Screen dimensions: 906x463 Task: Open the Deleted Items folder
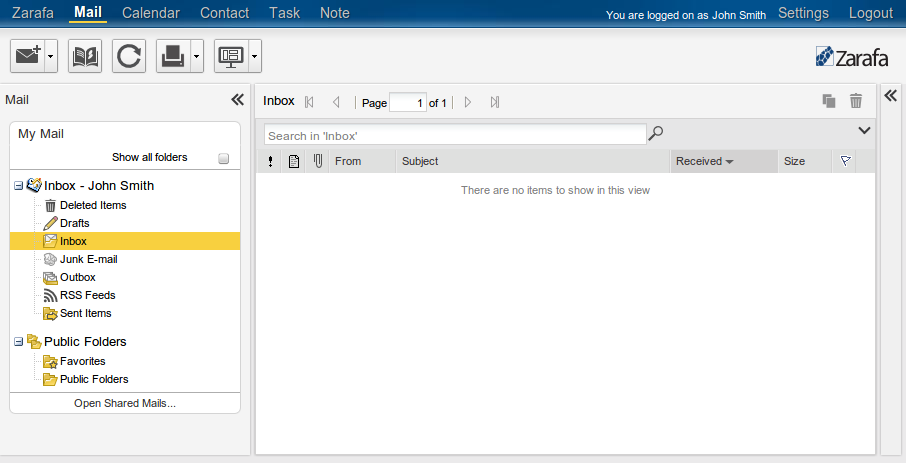93,205
